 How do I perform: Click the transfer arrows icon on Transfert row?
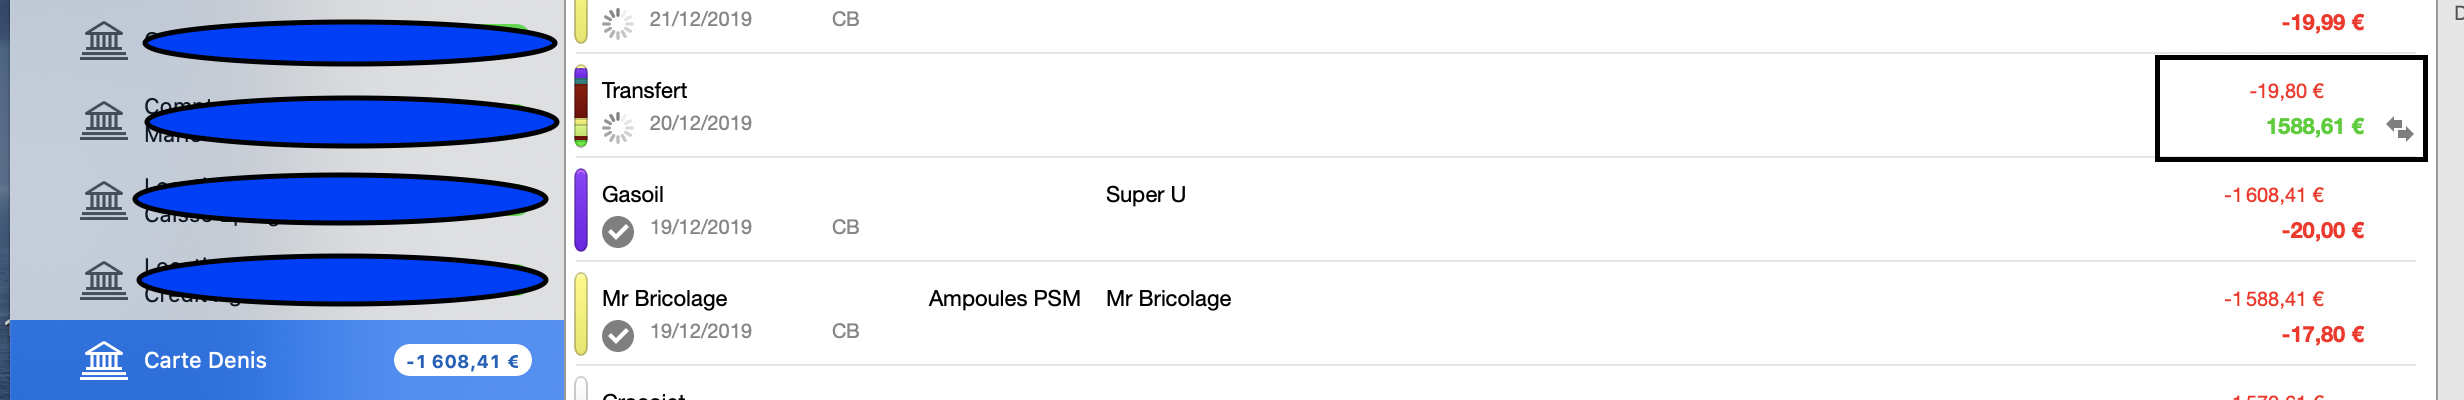coord(2400,128)
